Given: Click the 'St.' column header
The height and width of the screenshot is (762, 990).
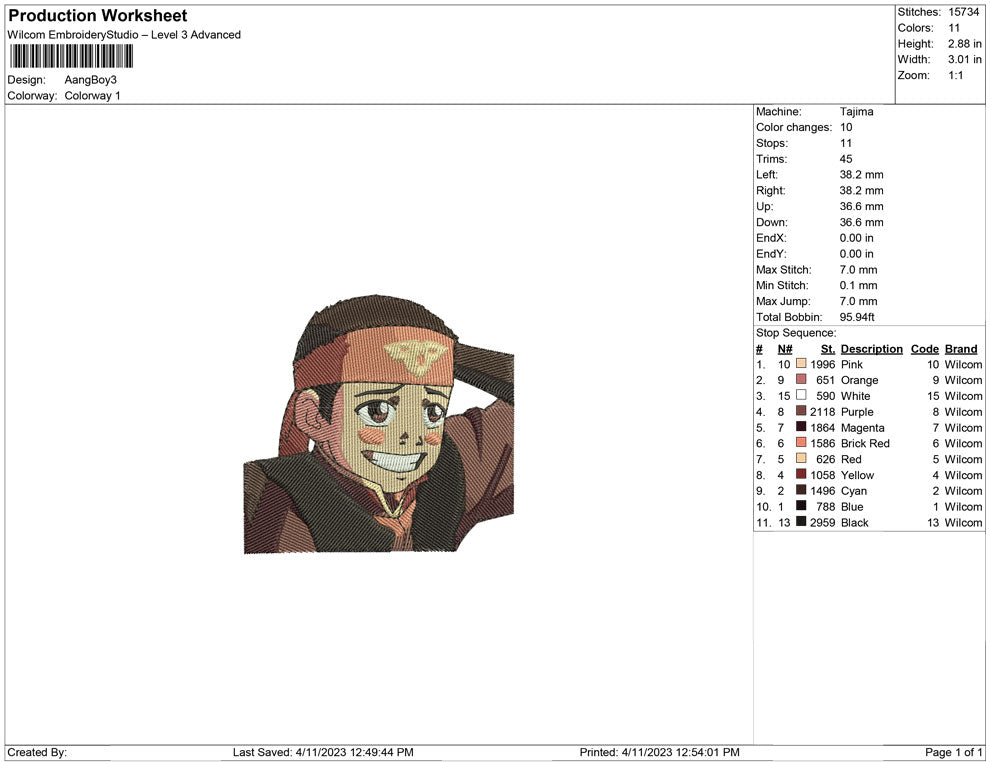Looking at the screenshot, I should 828,349.
